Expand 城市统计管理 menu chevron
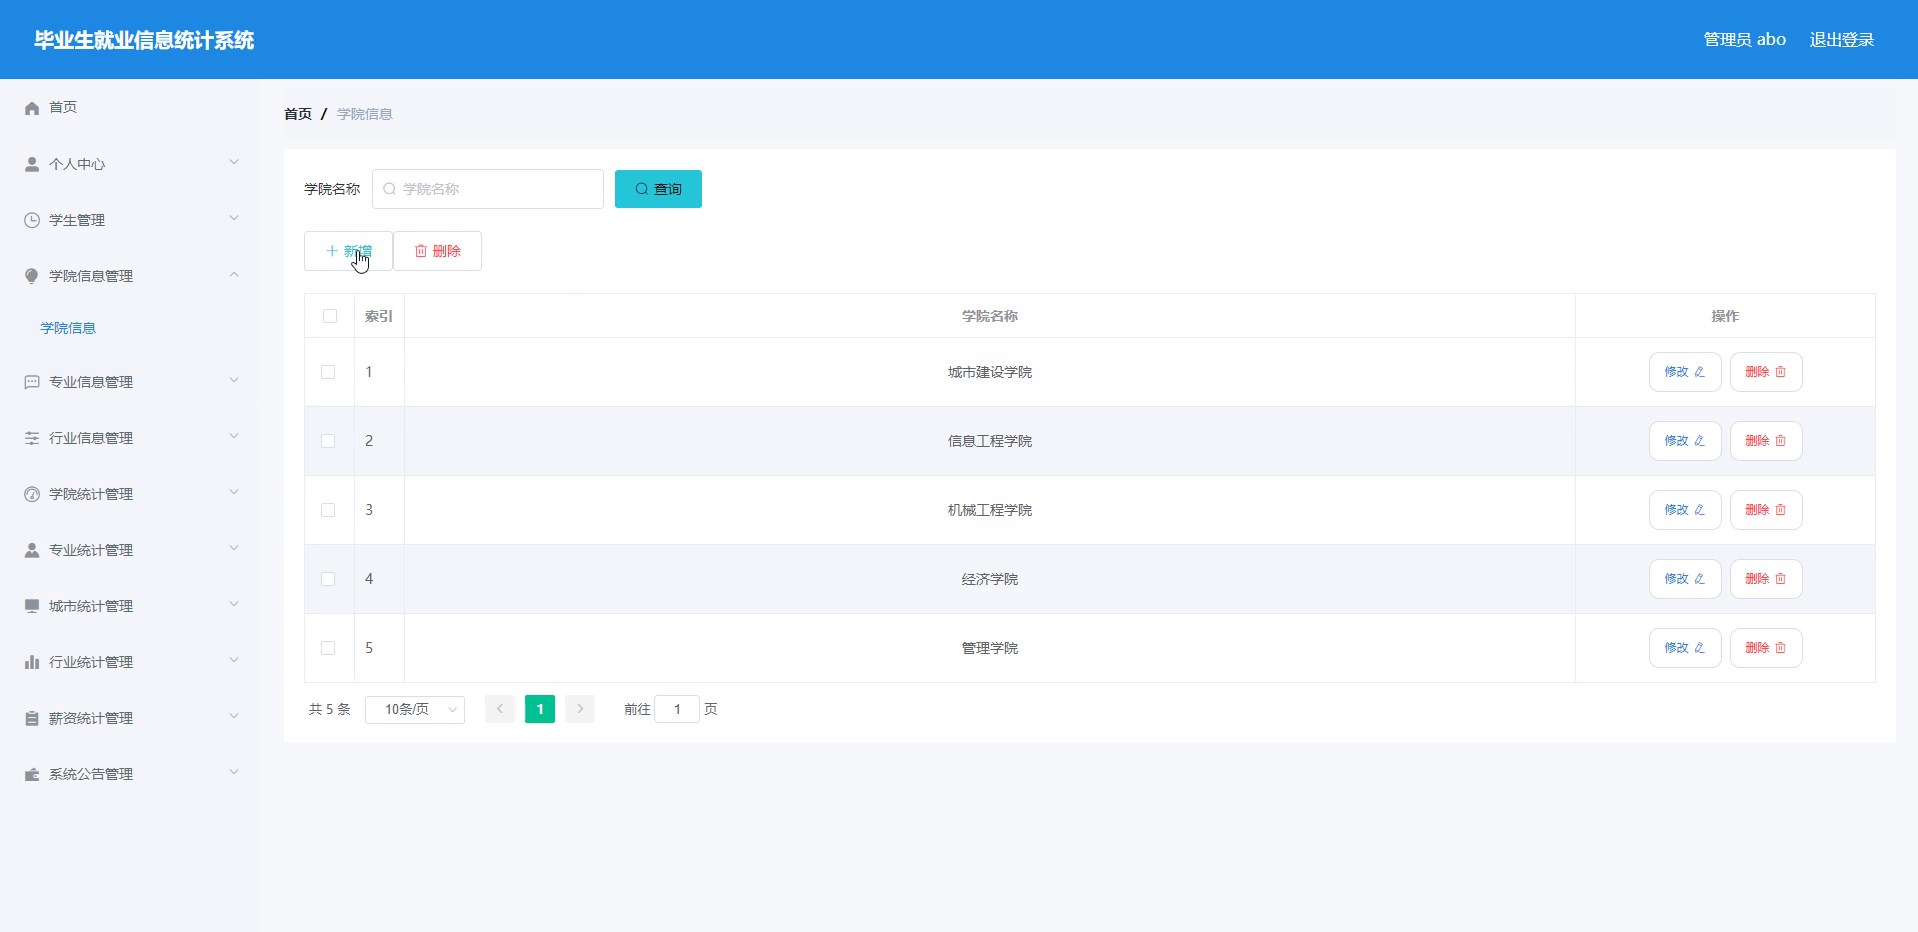This screenshot has width=1918, height=932. coord(234,604)
